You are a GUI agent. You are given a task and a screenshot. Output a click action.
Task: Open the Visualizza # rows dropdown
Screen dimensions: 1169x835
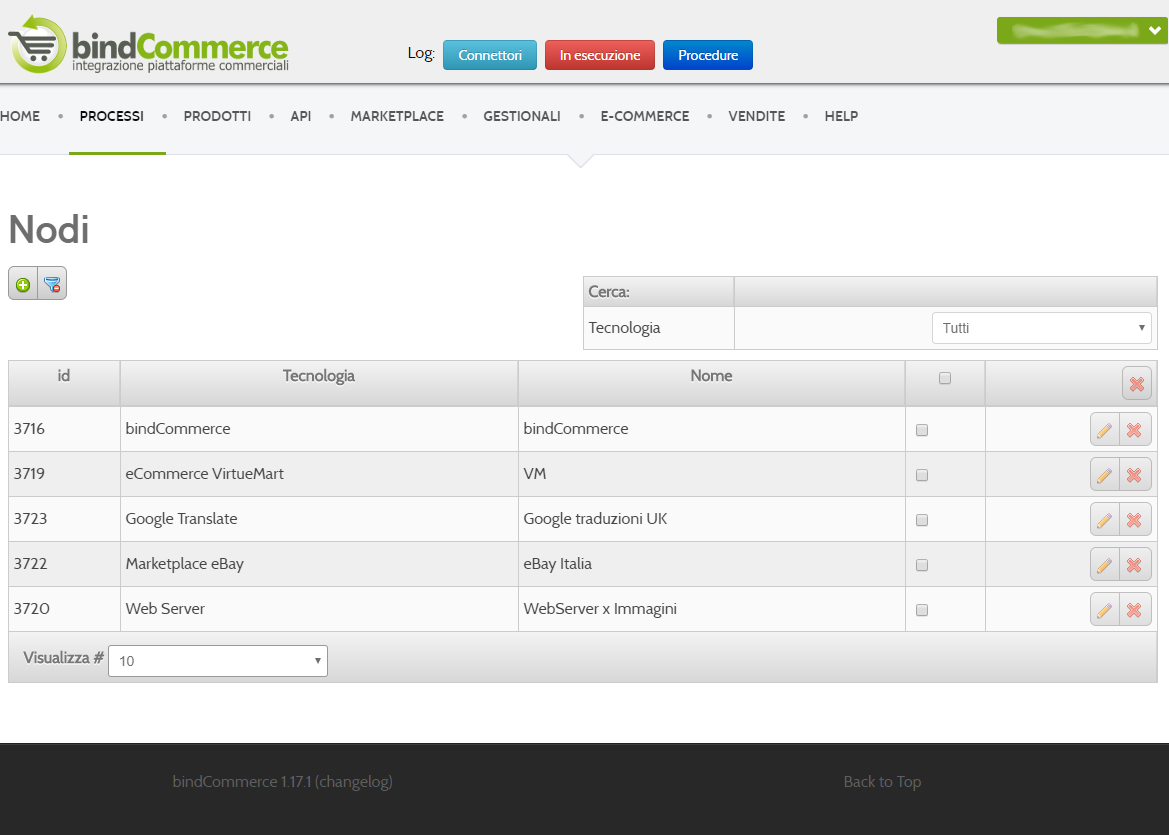point(218,661)
